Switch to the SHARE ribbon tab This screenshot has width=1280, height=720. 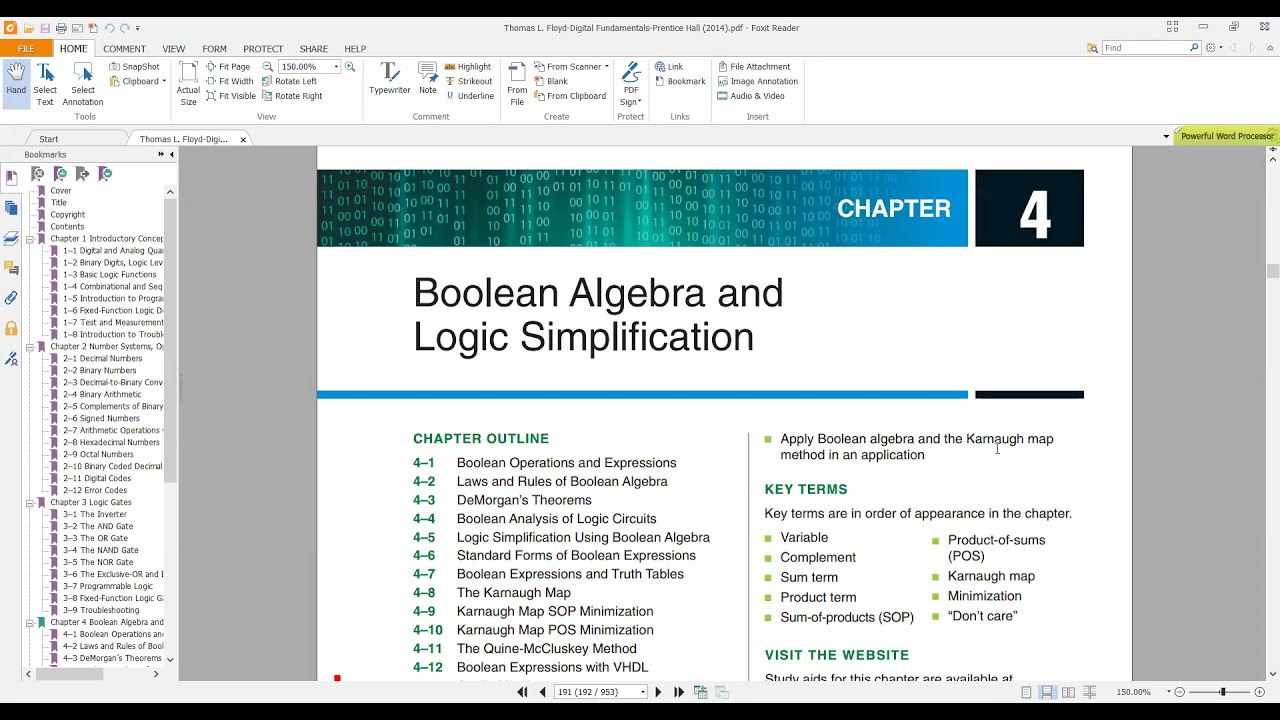[314, 48]
